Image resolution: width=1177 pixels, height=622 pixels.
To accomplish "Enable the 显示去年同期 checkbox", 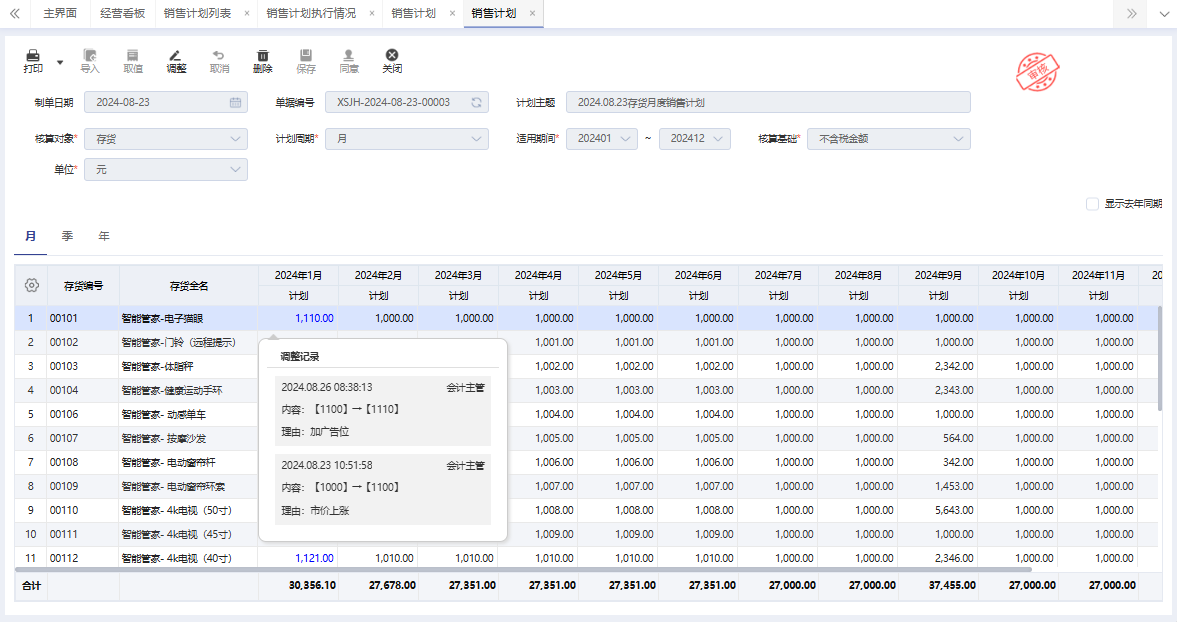I will coord(1092,204).
